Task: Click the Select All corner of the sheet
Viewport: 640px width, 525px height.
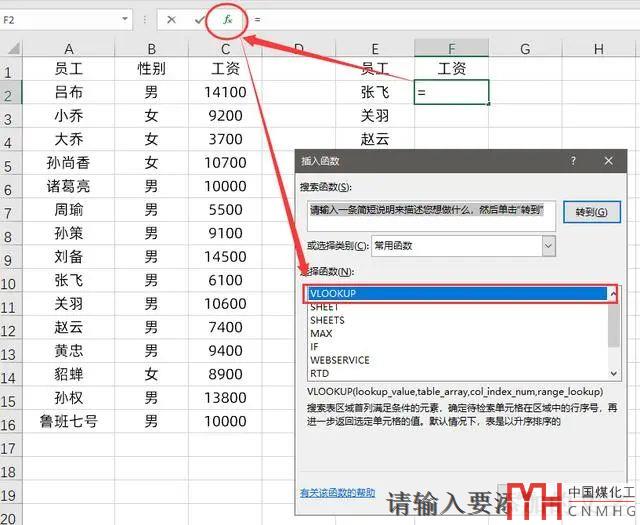Action: (x=12, y=48)
